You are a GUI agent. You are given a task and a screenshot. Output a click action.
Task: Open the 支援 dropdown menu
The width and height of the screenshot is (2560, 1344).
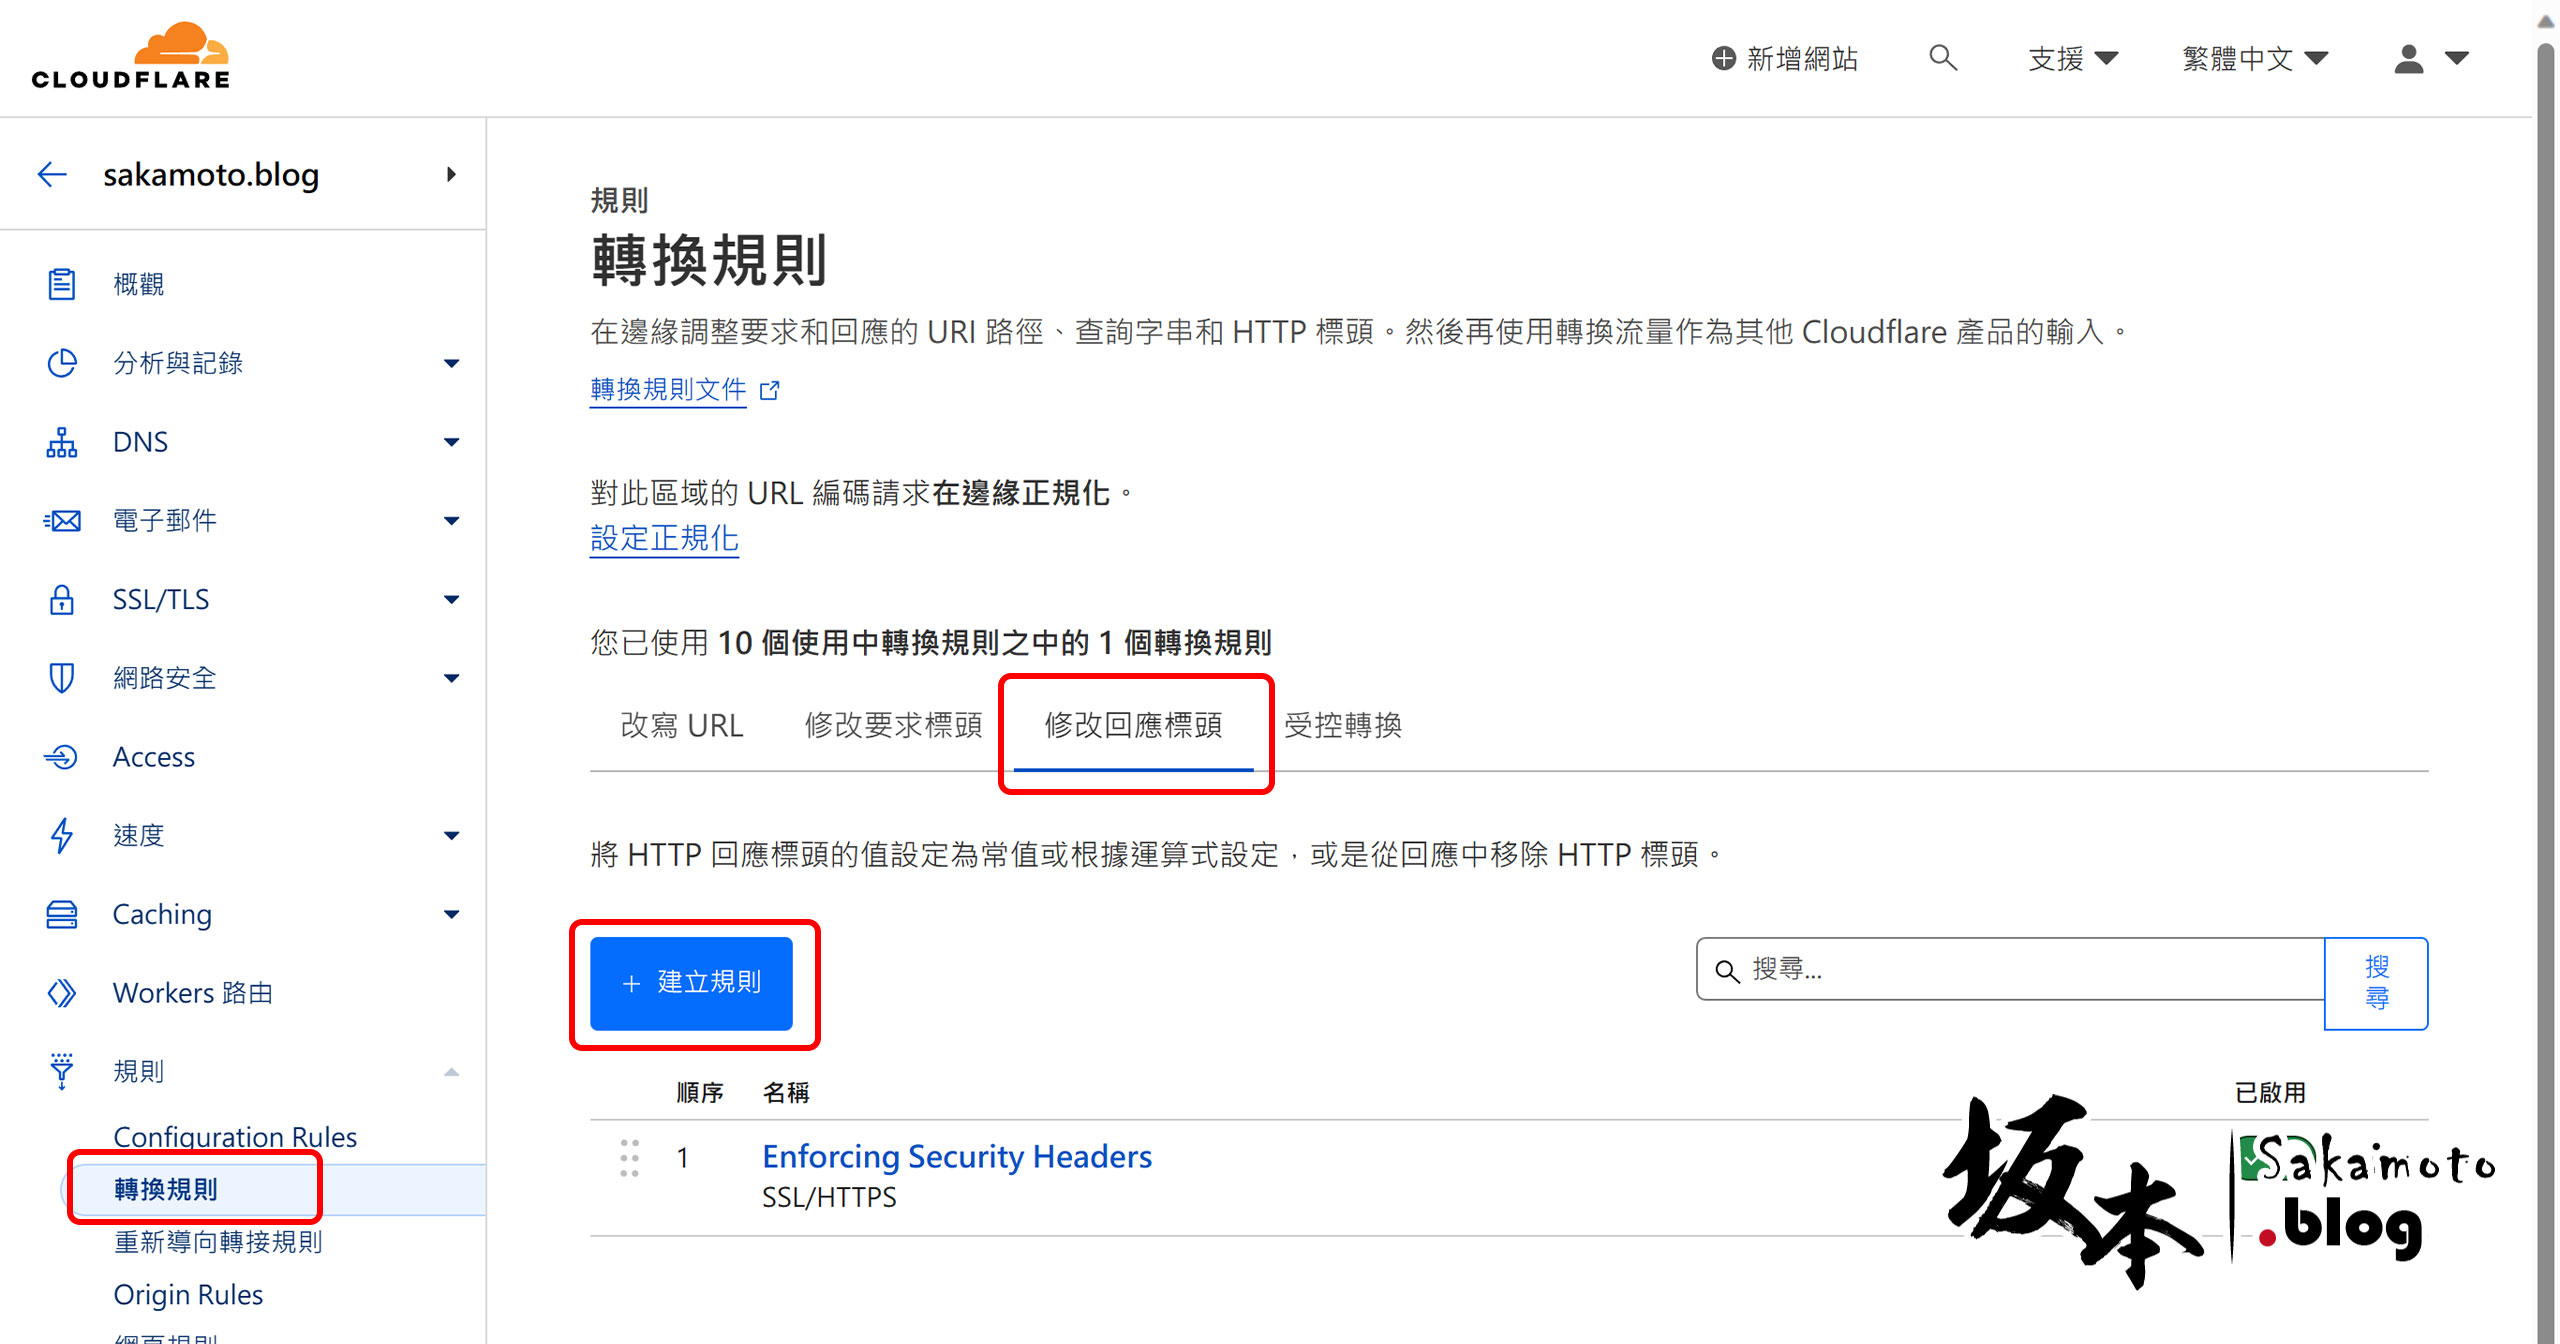tap(2073, 58)
